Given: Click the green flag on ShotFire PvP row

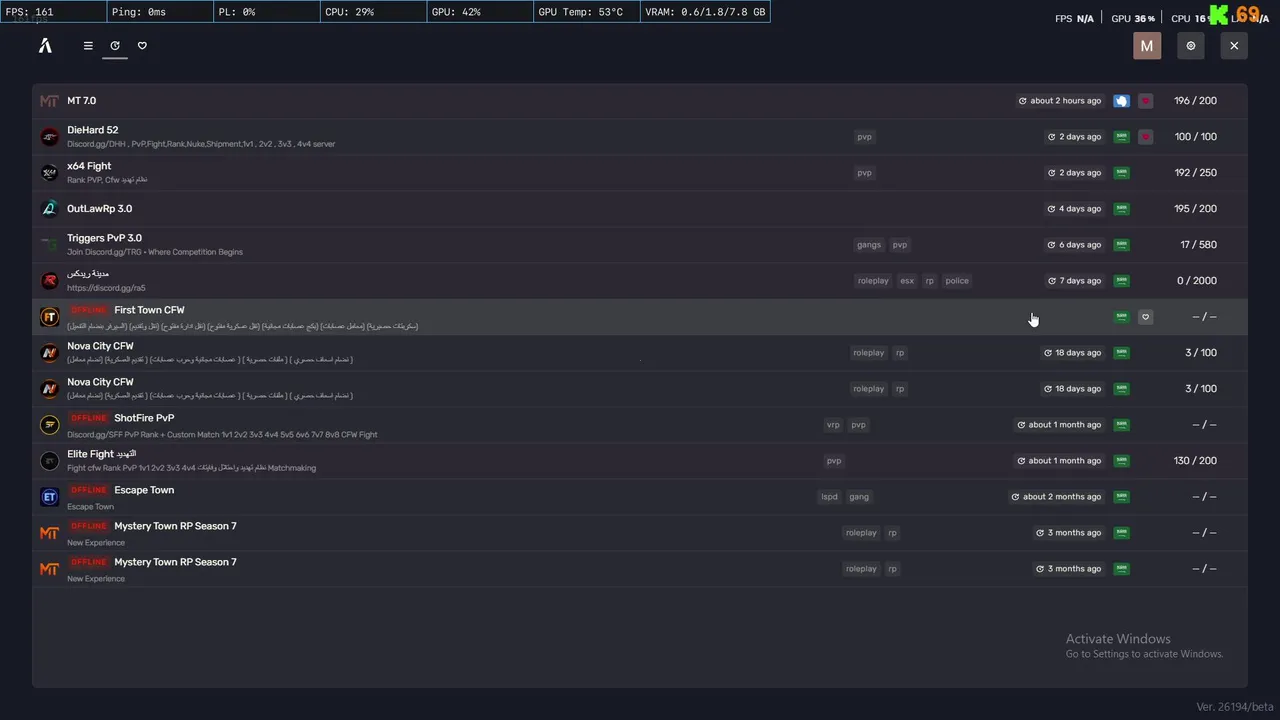Looking at the screenshot, I should click(1122, 425).
